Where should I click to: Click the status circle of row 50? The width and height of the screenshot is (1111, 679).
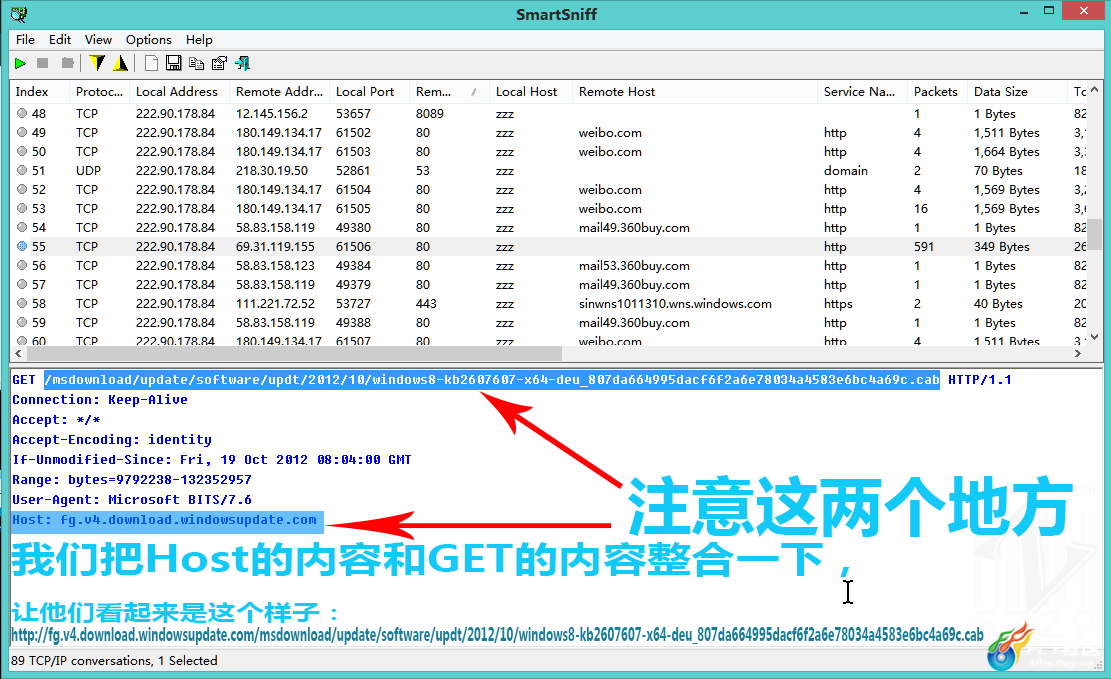click(22, 152)
